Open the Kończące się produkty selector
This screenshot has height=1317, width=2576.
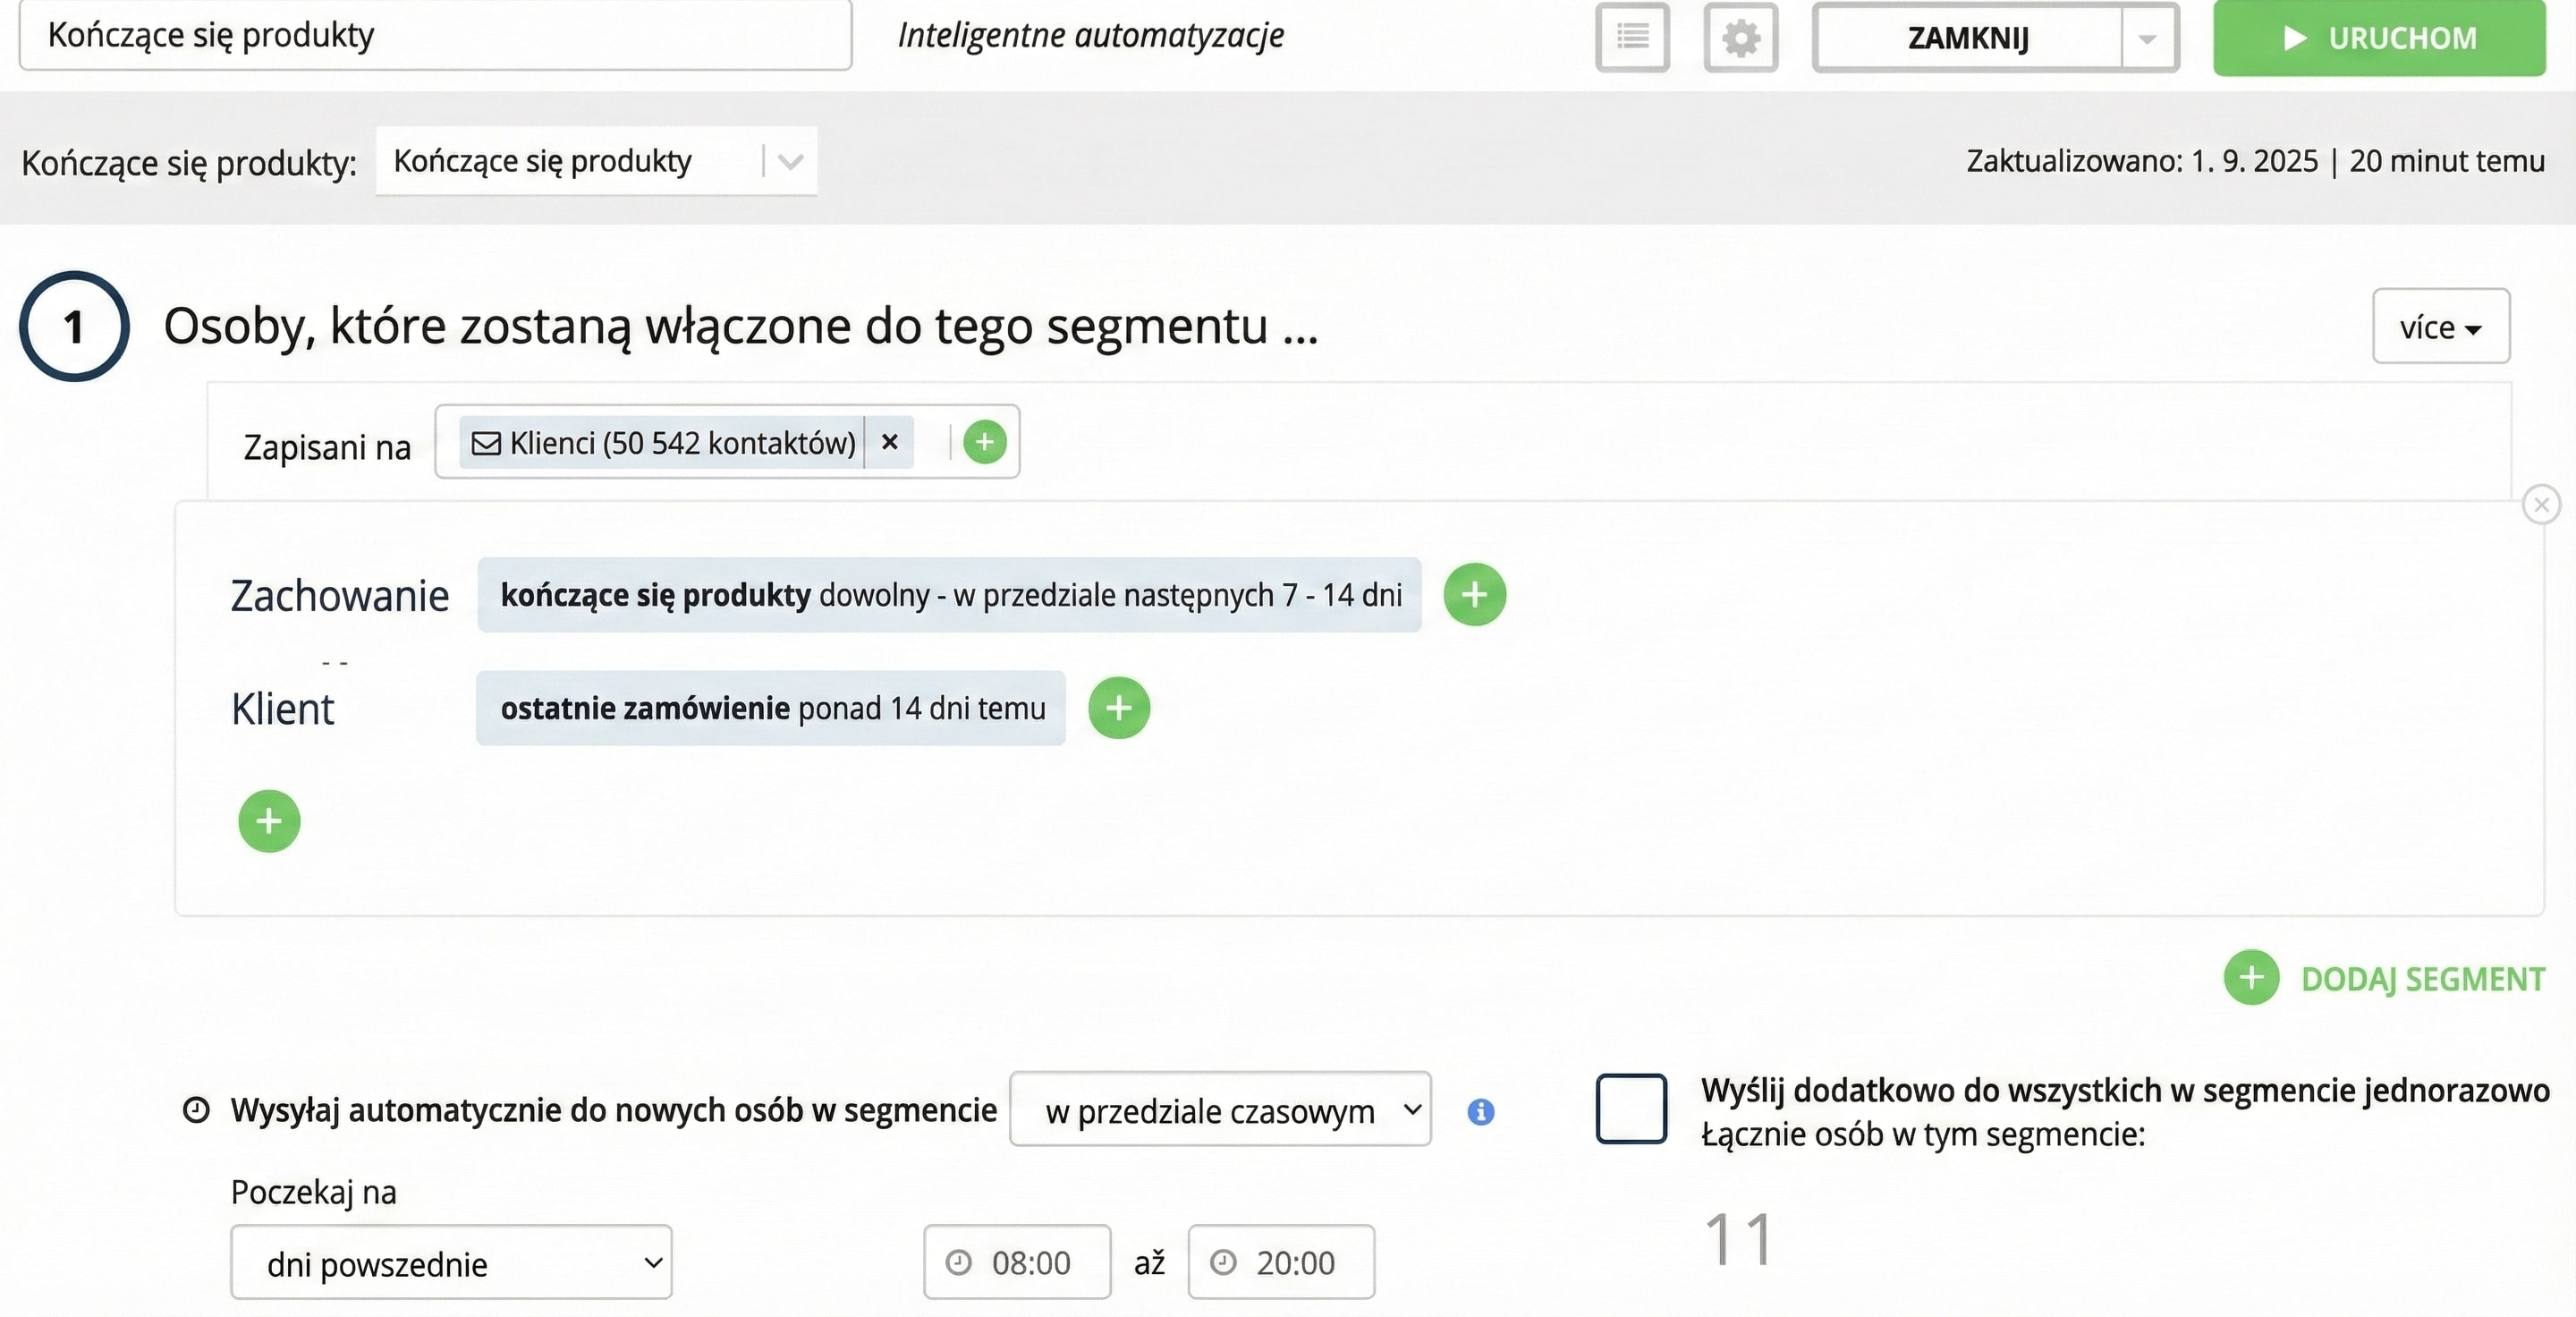(596, 161)
